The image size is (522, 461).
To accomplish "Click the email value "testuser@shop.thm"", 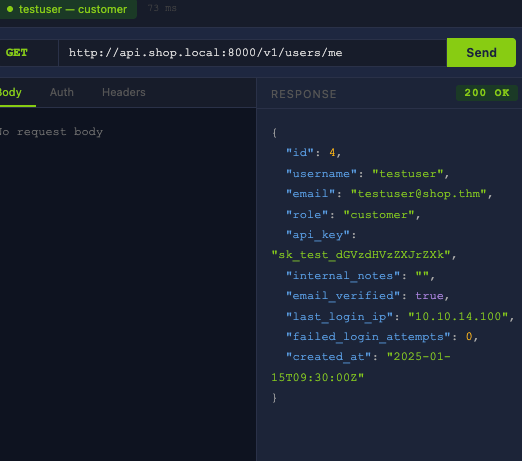I will click(419, 194).
